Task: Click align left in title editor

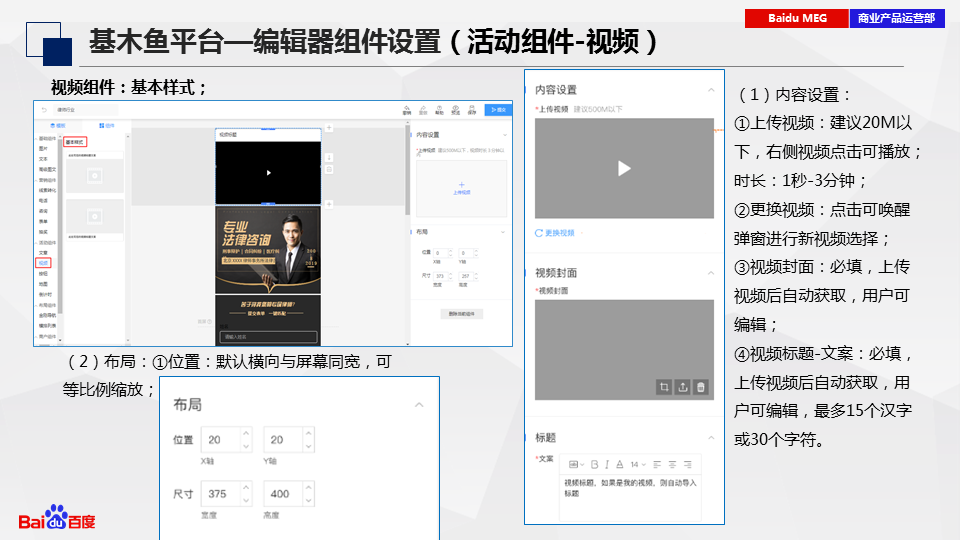Action: point(657,465)
